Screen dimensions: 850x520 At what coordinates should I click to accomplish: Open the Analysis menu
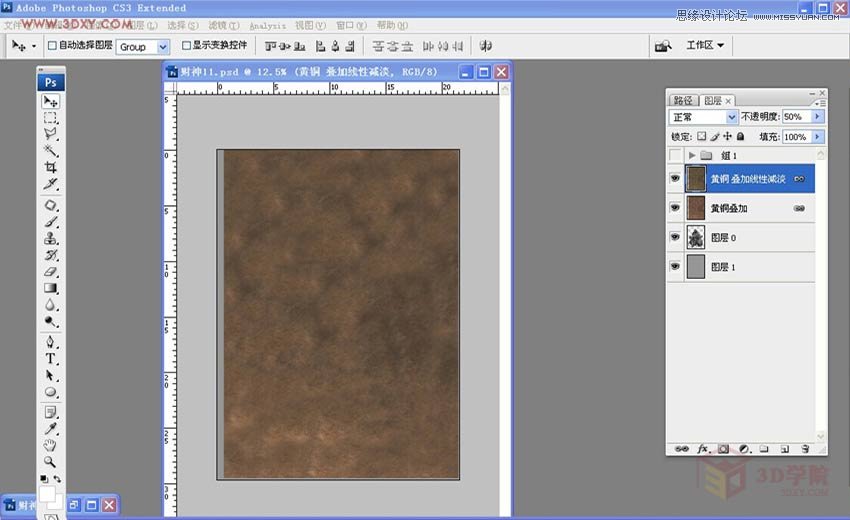pos(267,25)
